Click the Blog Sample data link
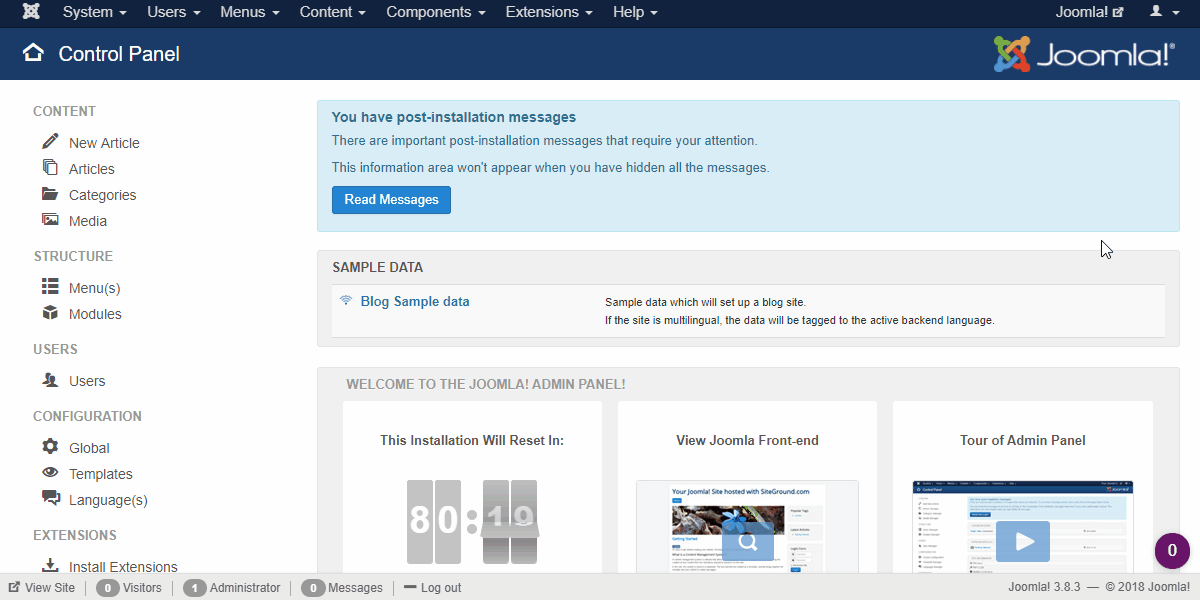Image resolution: width=1200 pixels, height=600 pixels. 415,301
